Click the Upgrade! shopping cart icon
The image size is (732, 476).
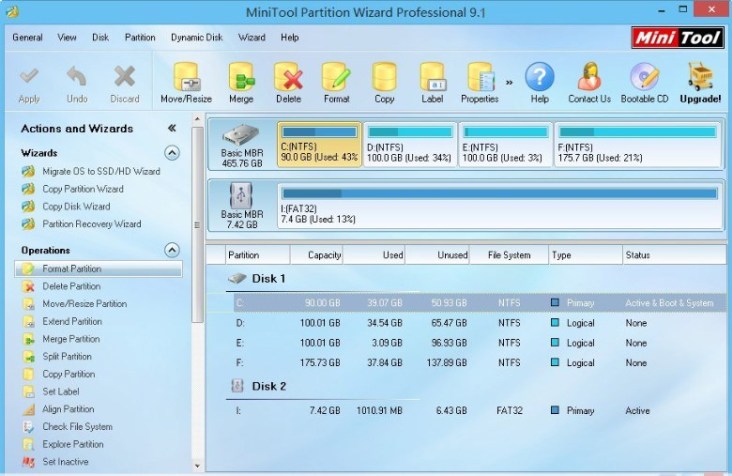[x=700, y=77]
